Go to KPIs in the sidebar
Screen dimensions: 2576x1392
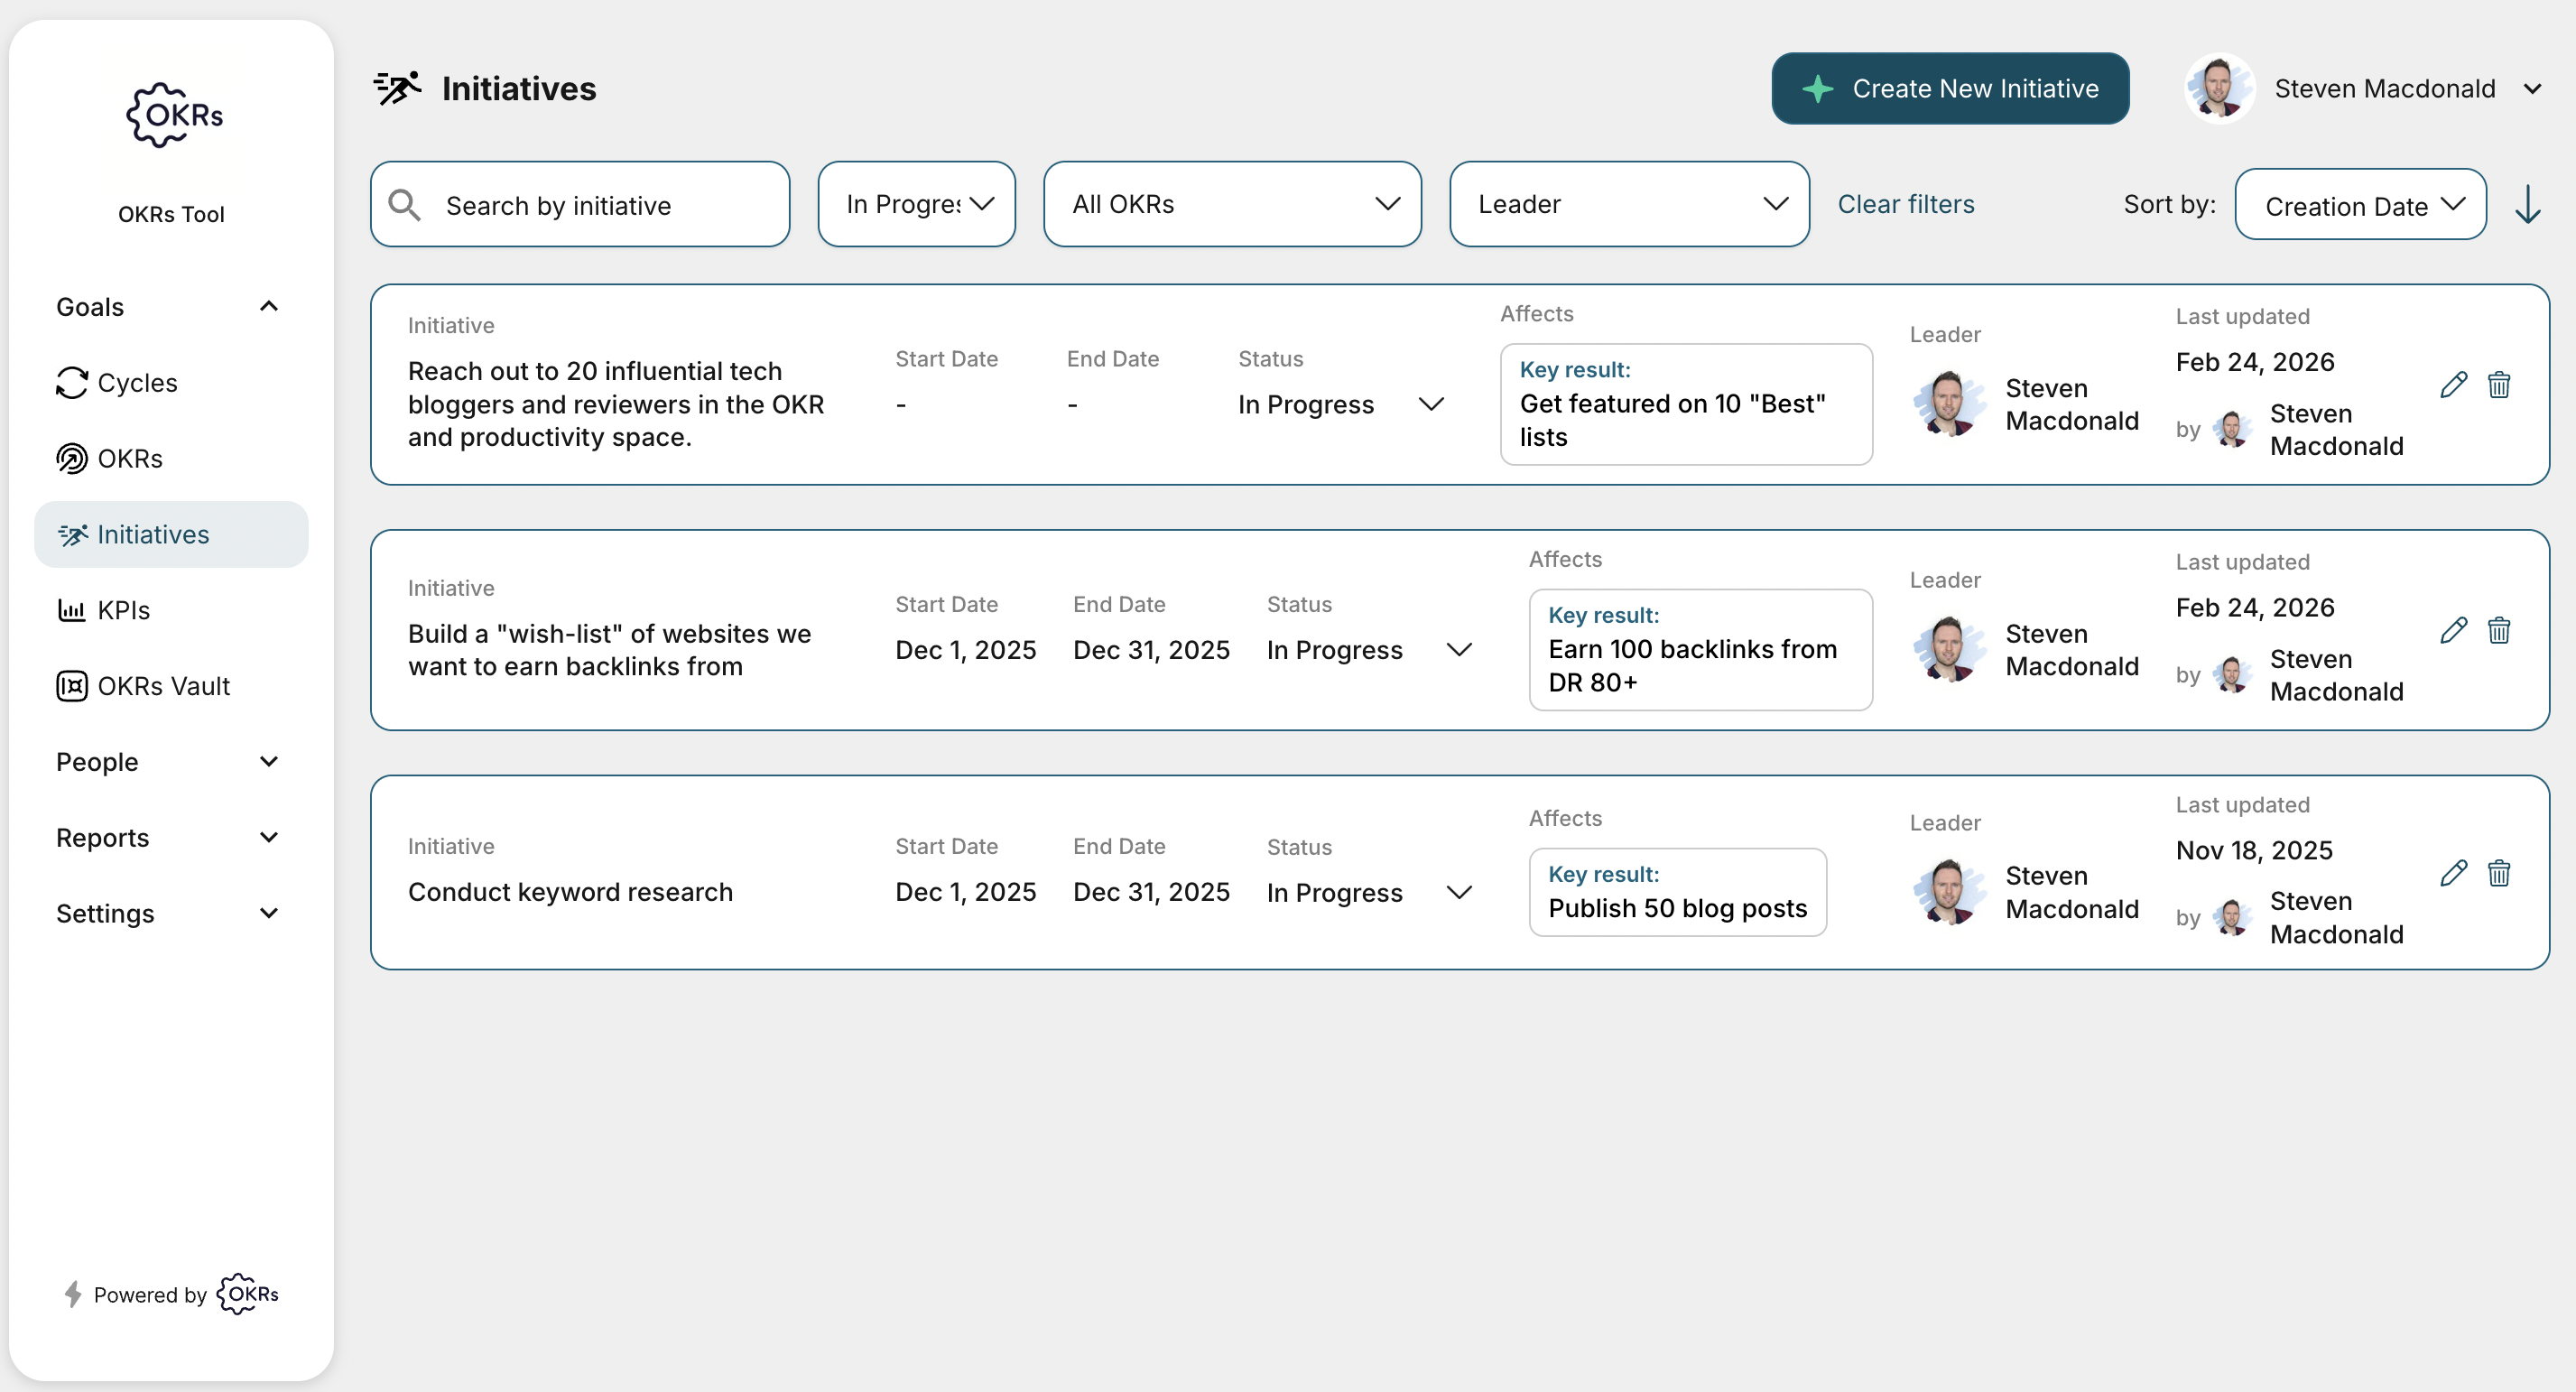pyautogui.click(x=123, y=610)
